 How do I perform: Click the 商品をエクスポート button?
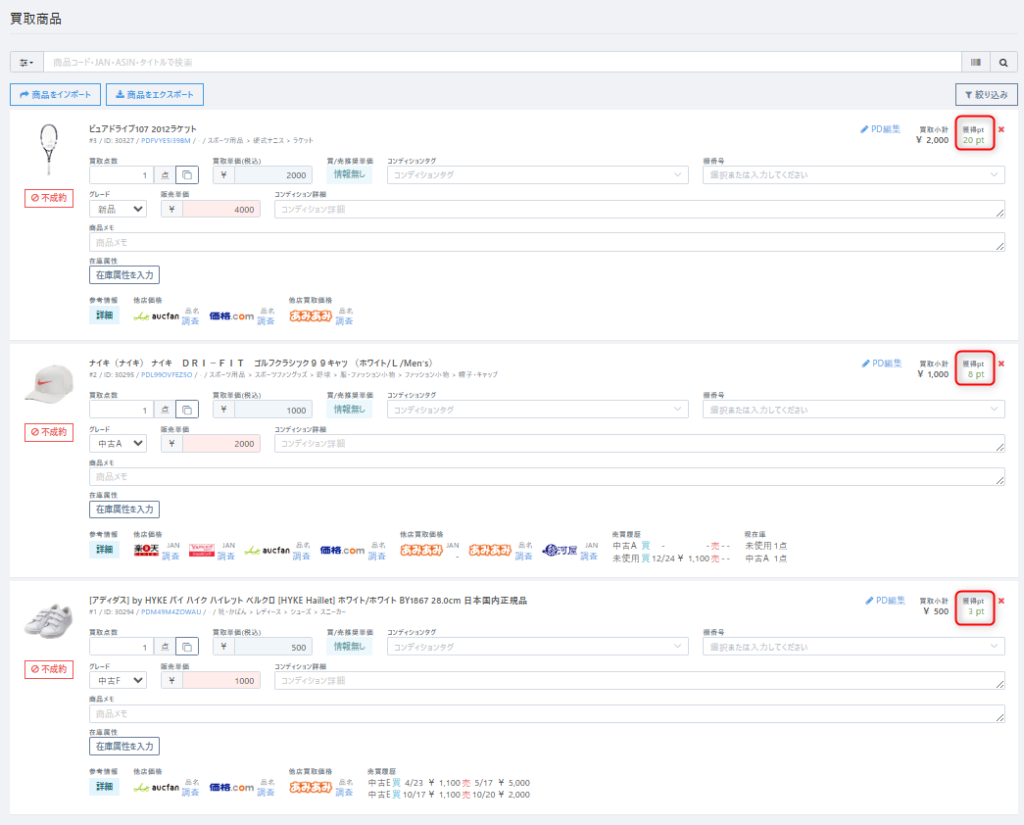154,95
